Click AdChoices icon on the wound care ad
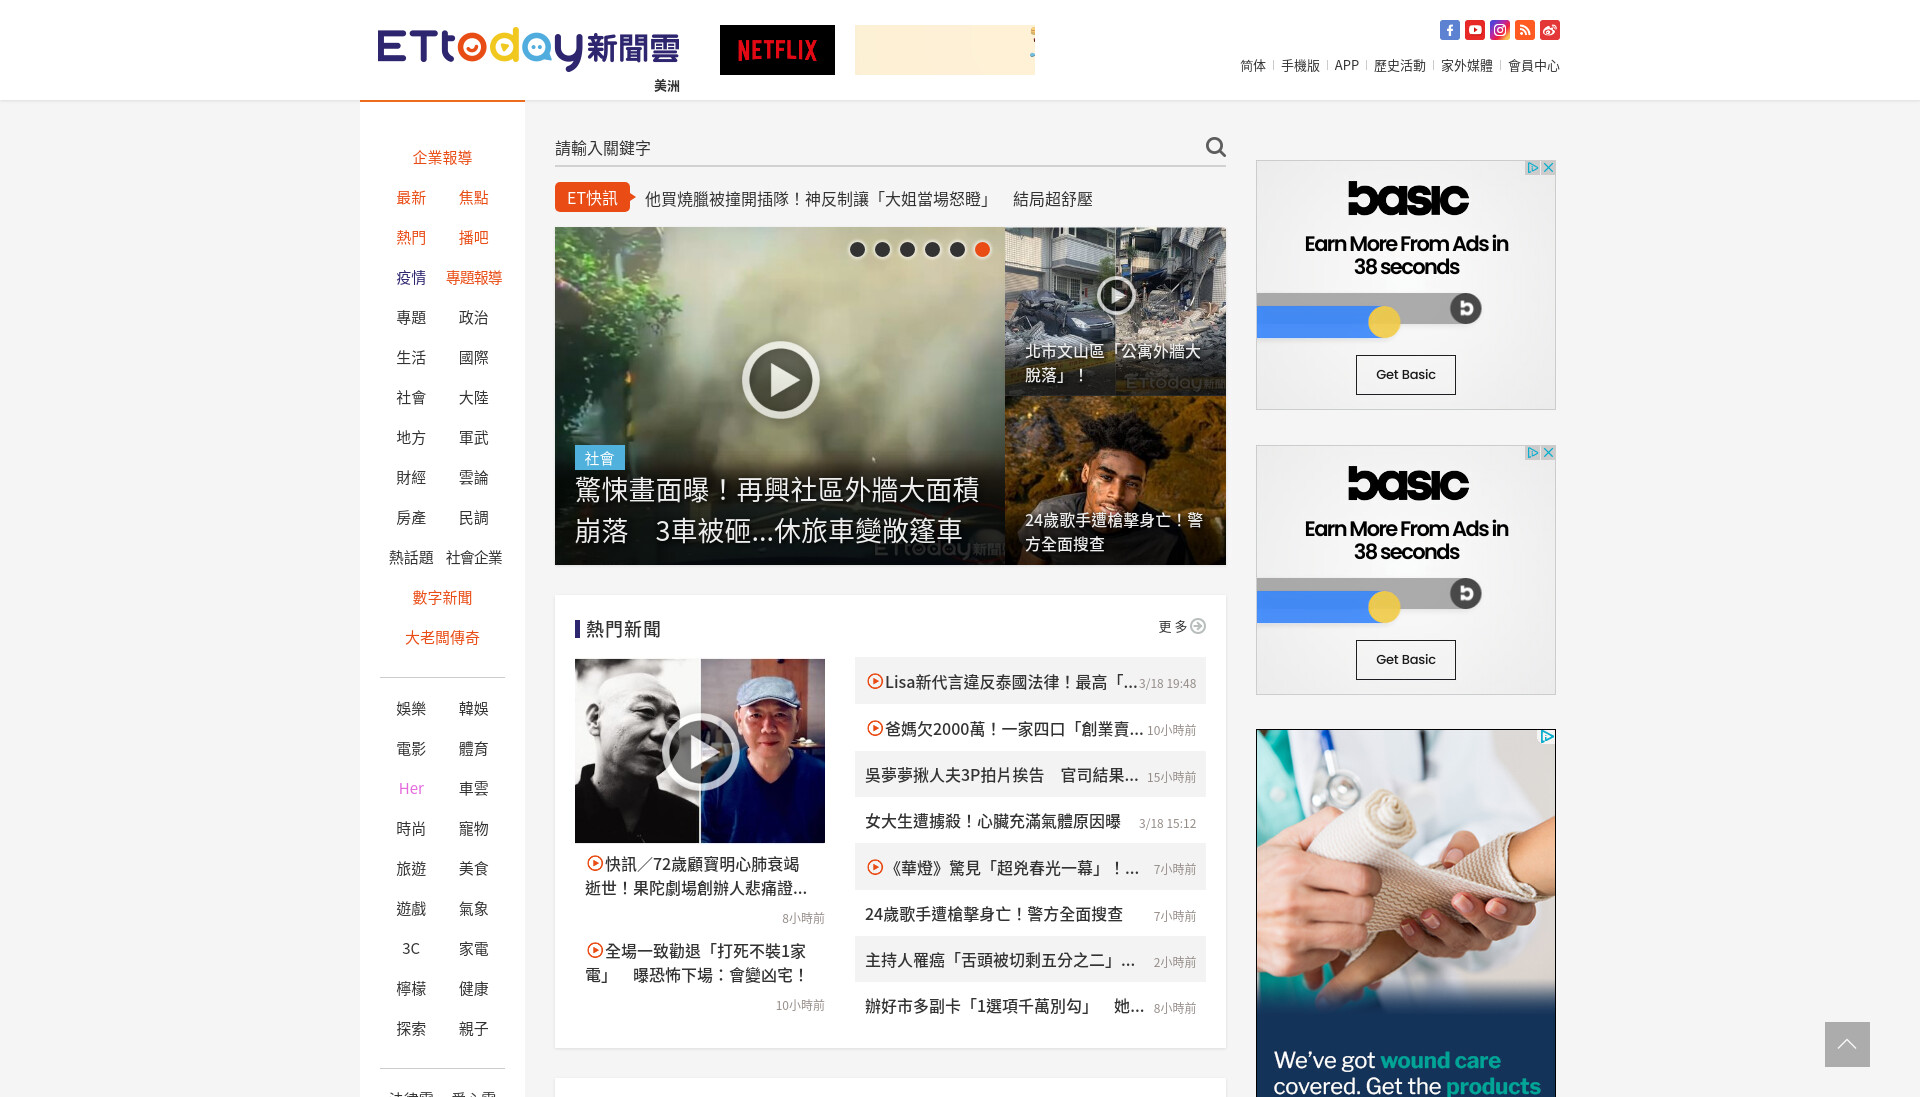 1547,737
